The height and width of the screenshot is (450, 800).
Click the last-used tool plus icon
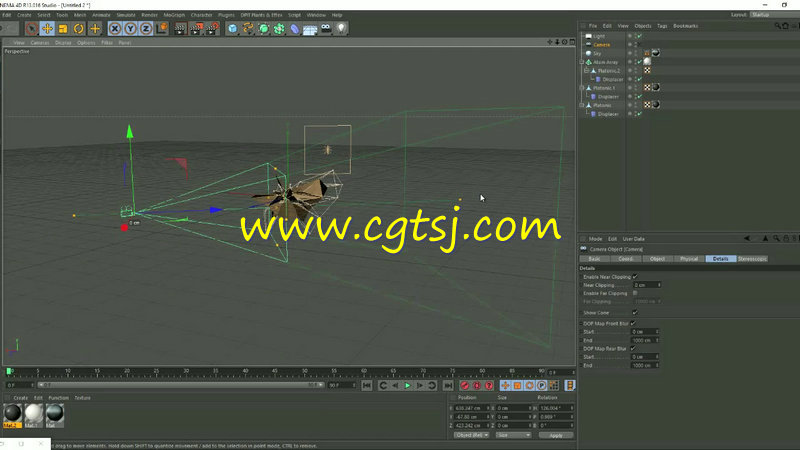tap(95, 29)
